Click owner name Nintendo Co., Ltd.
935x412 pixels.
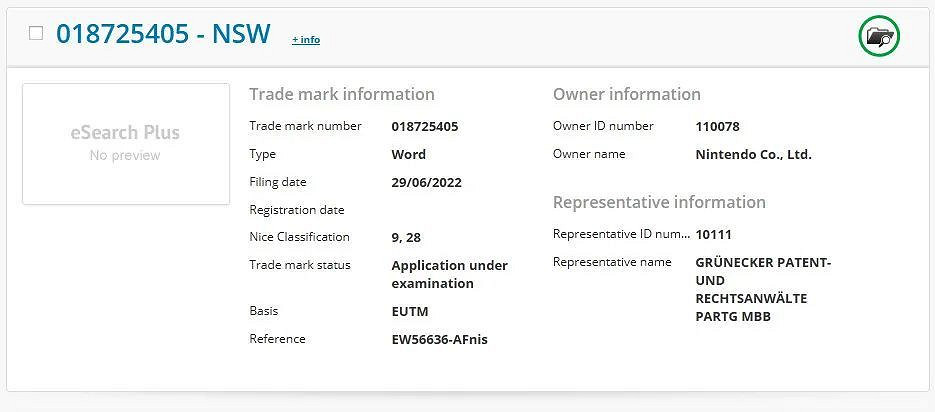[x=753, y=155]
